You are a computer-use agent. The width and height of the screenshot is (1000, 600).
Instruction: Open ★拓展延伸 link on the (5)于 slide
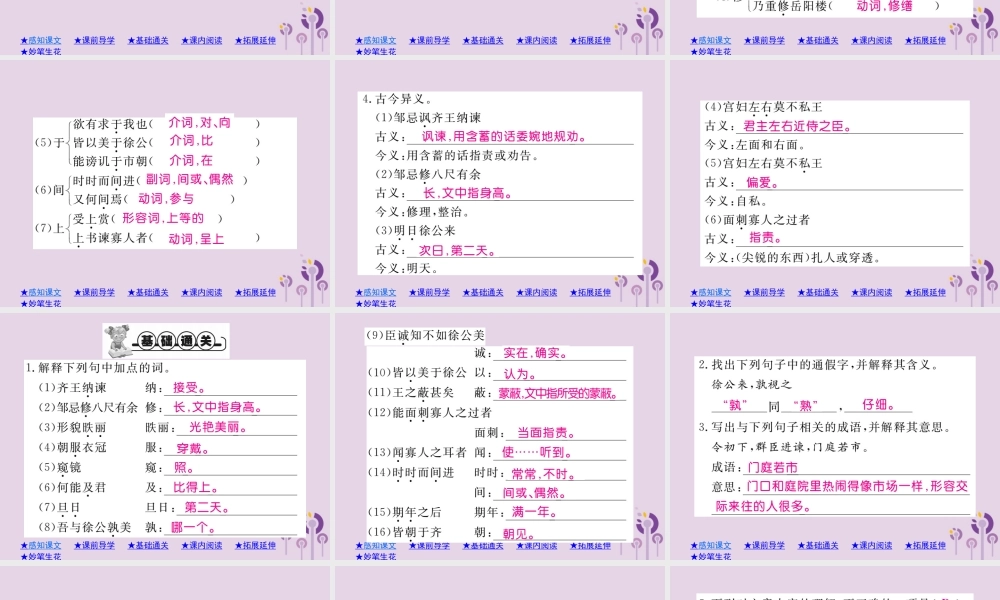255,293
